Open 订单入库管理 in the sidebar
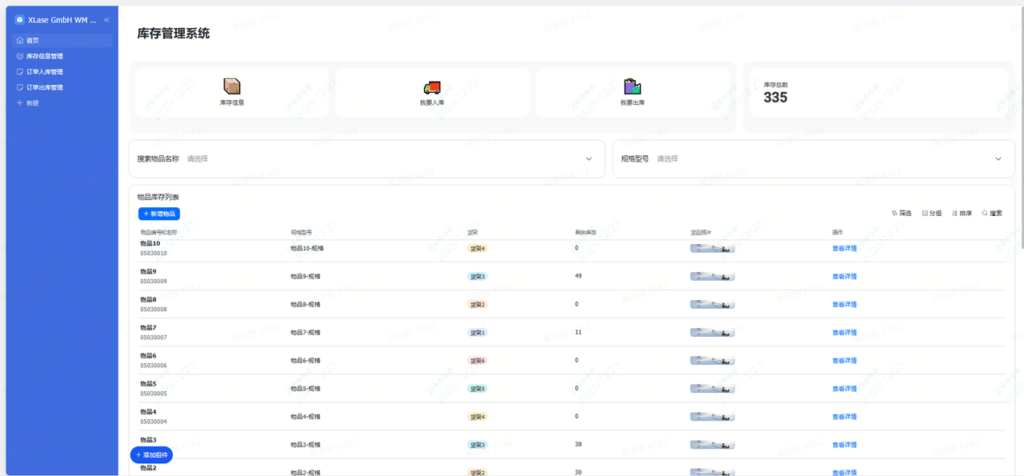Viewport: 1024px width, 476px height. [x=45, y=72]
